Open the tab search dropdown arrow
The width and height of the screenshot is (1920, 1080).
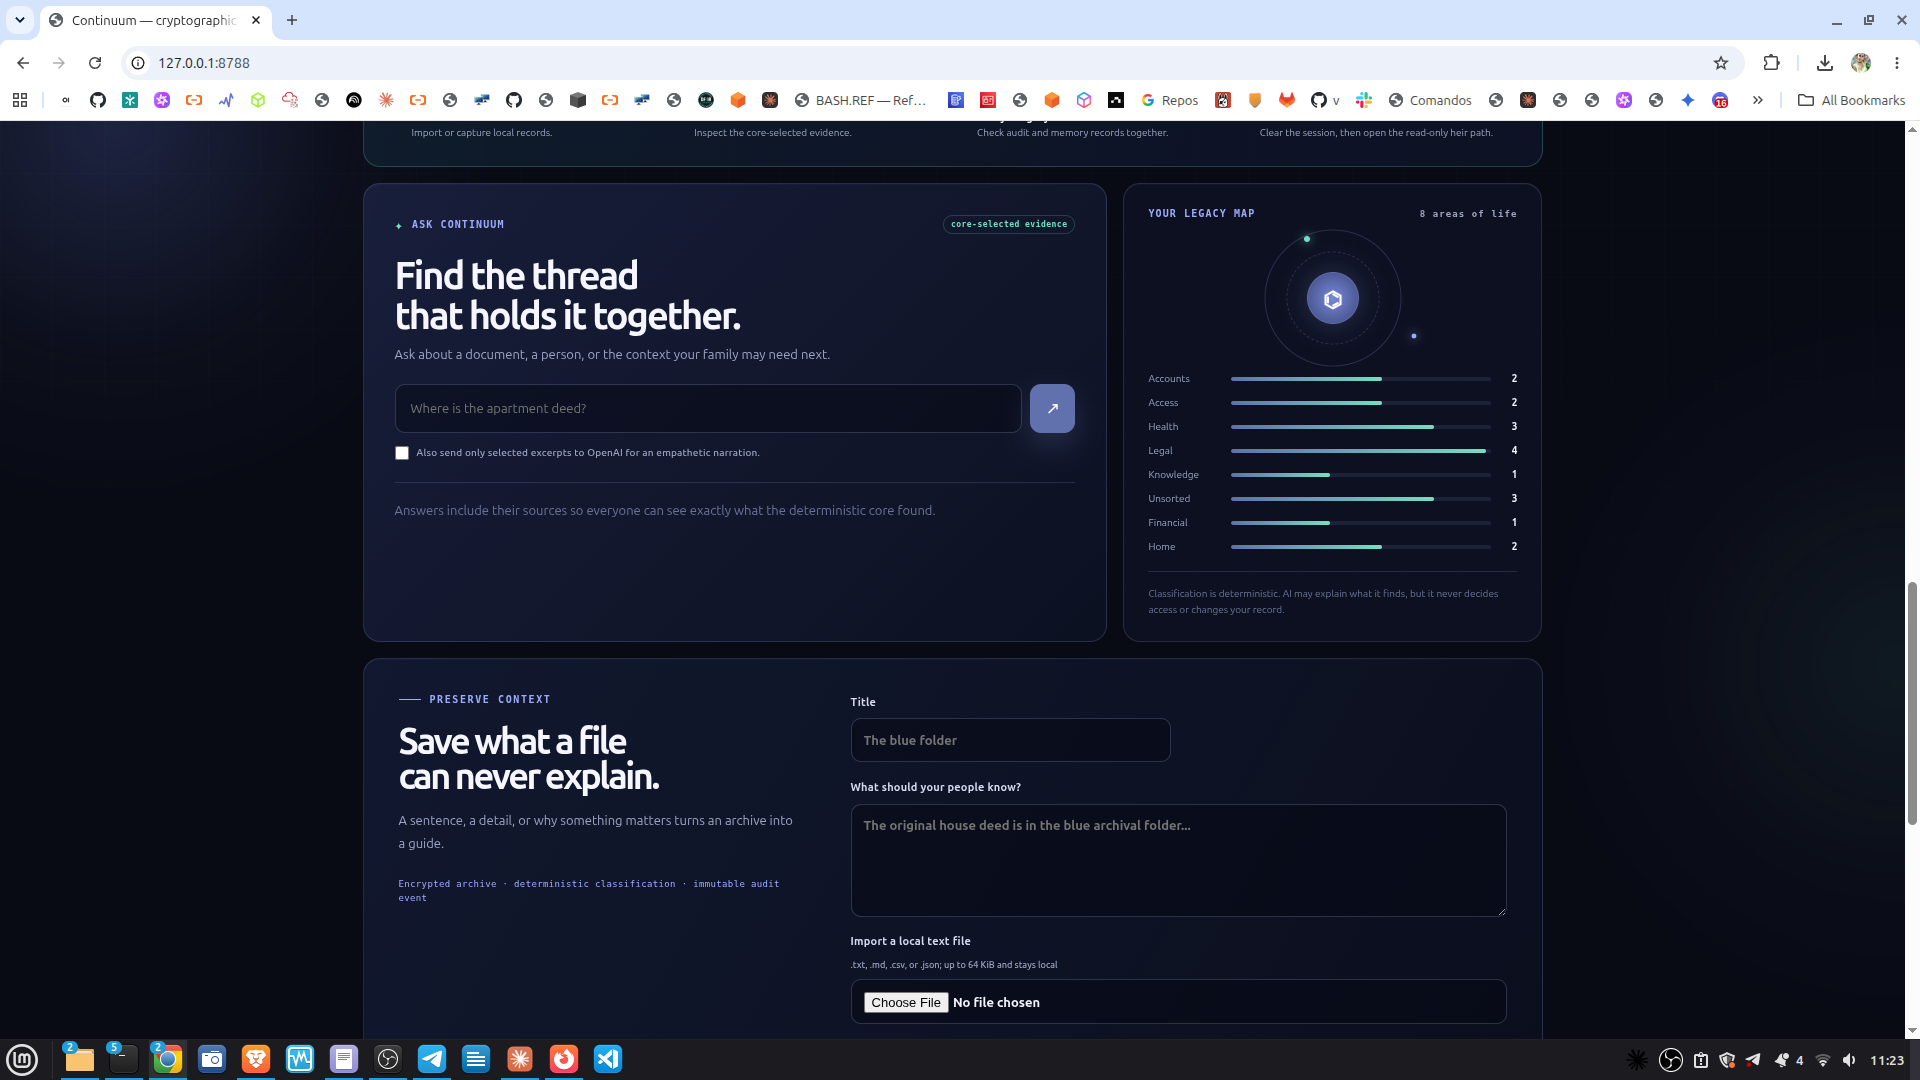tap(19, 20)
